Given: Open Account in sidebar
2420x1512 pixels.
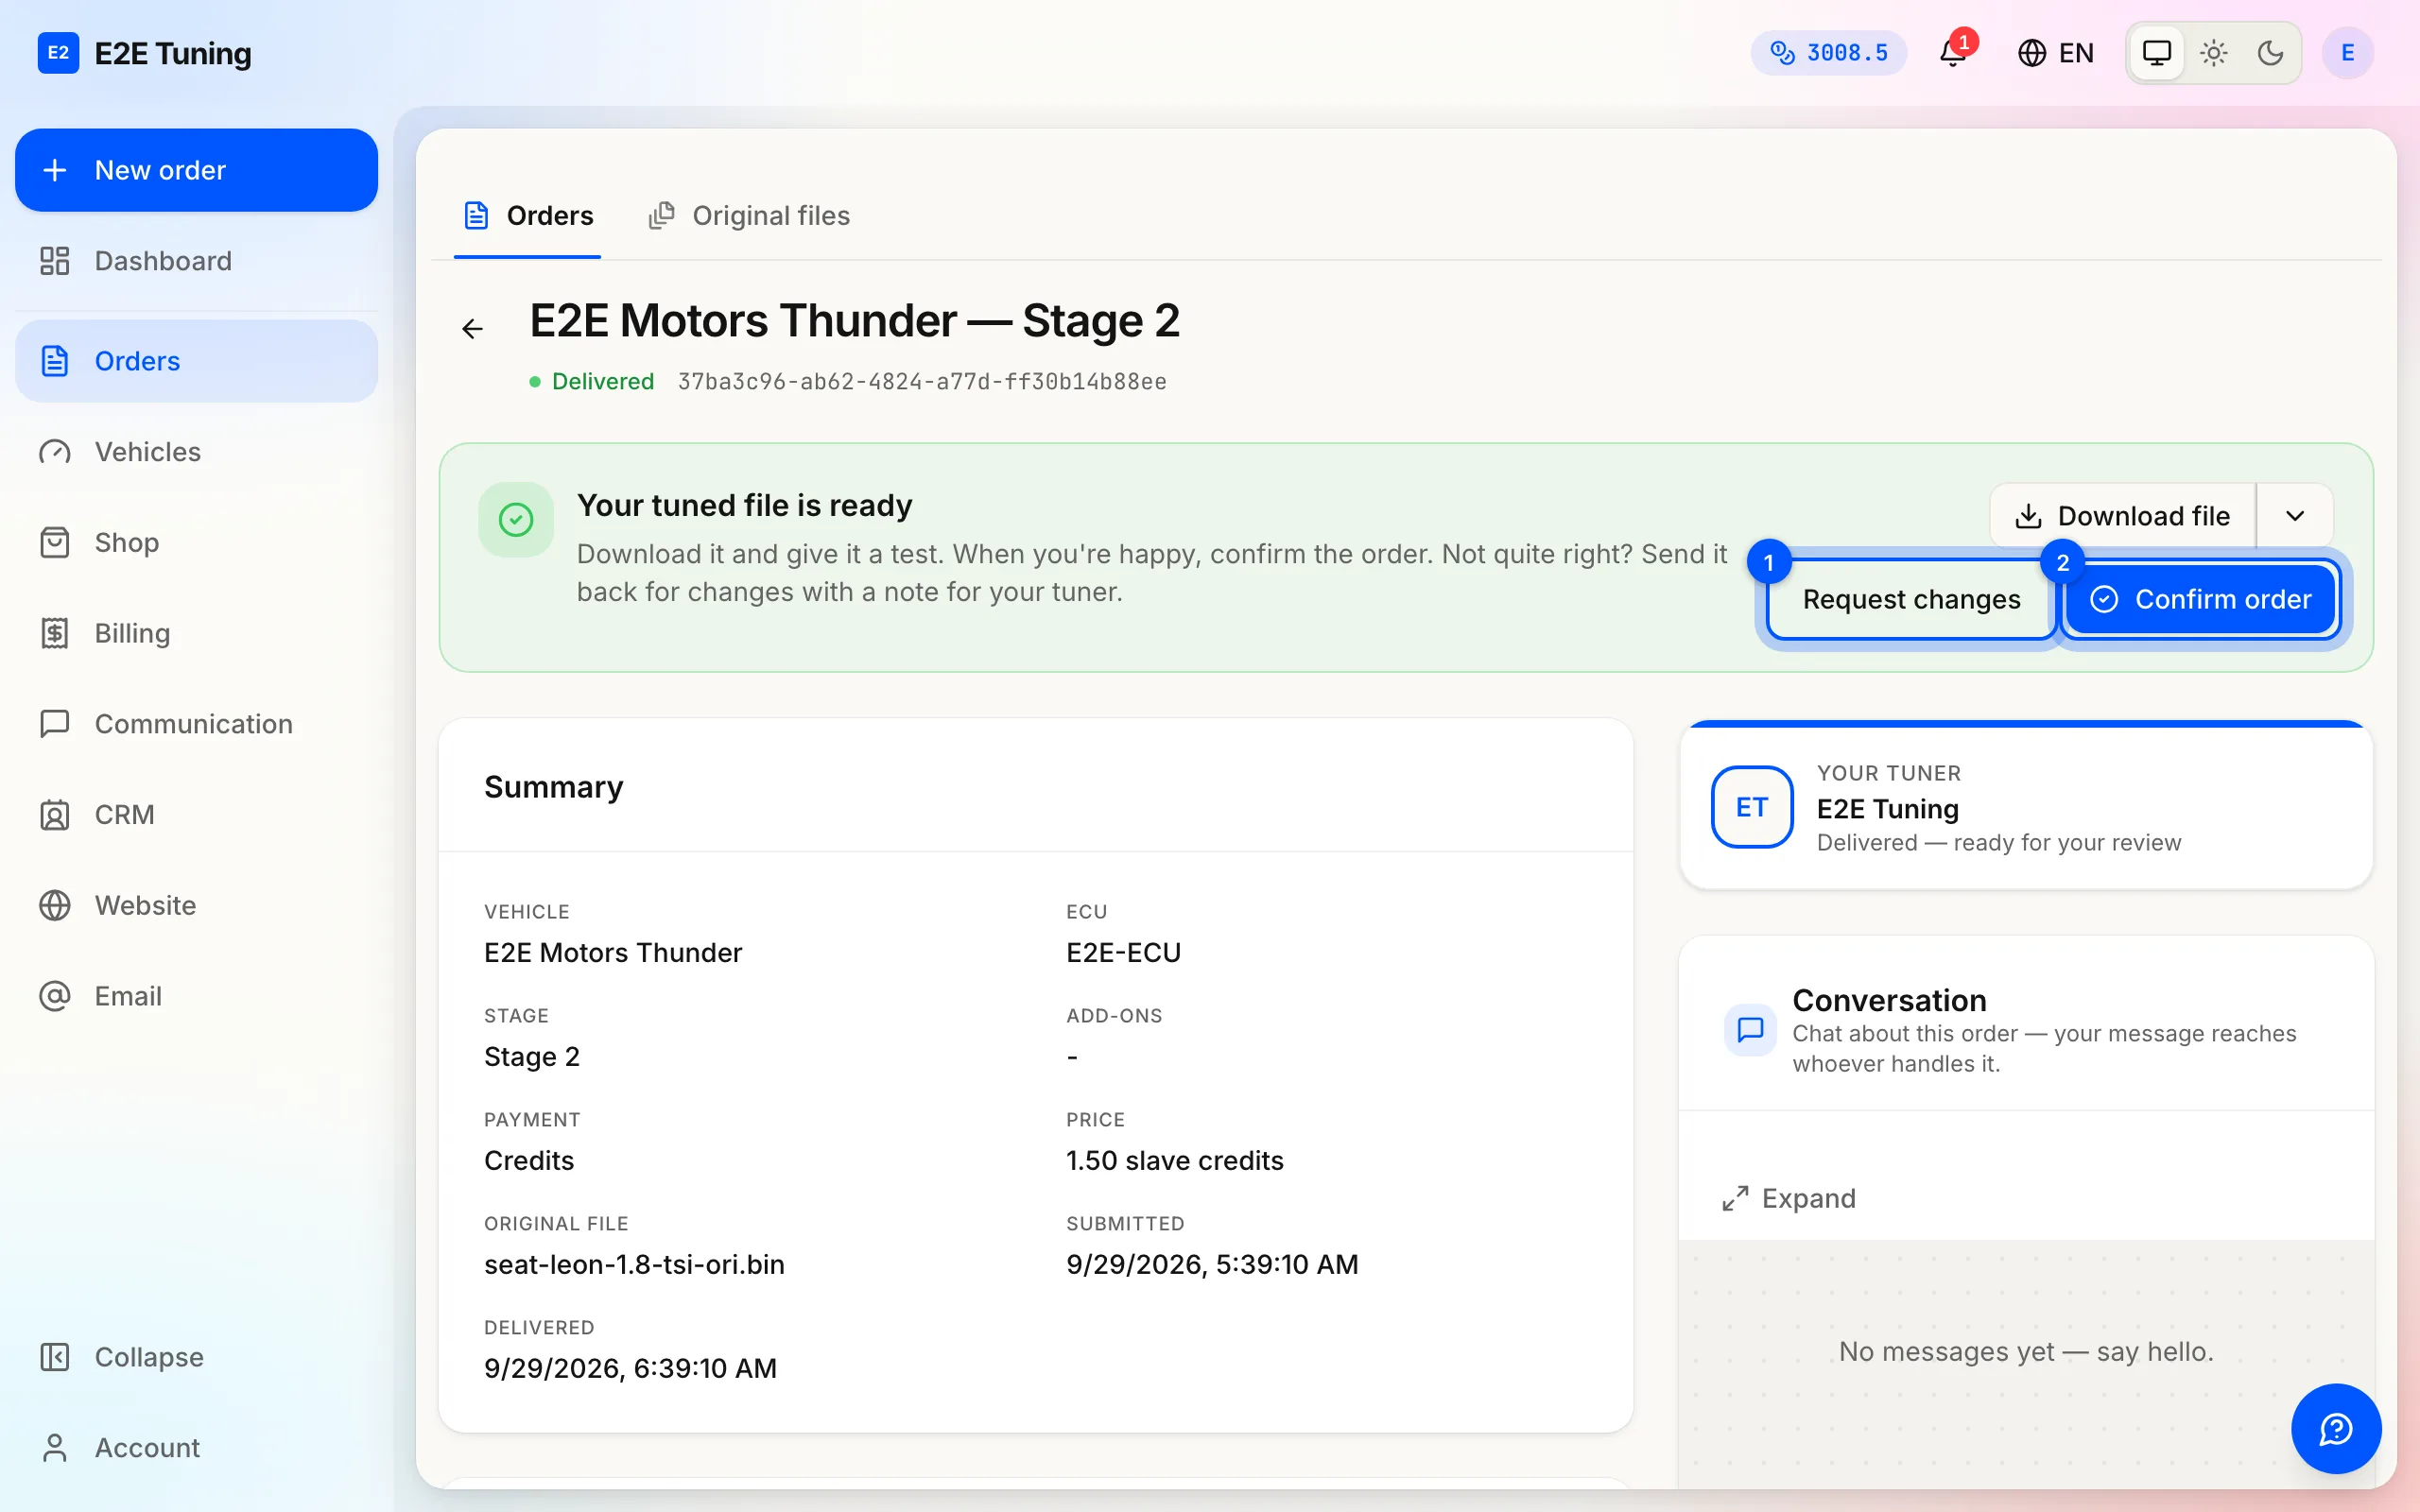Looking at the screenshot, I should click(196, 1448).
